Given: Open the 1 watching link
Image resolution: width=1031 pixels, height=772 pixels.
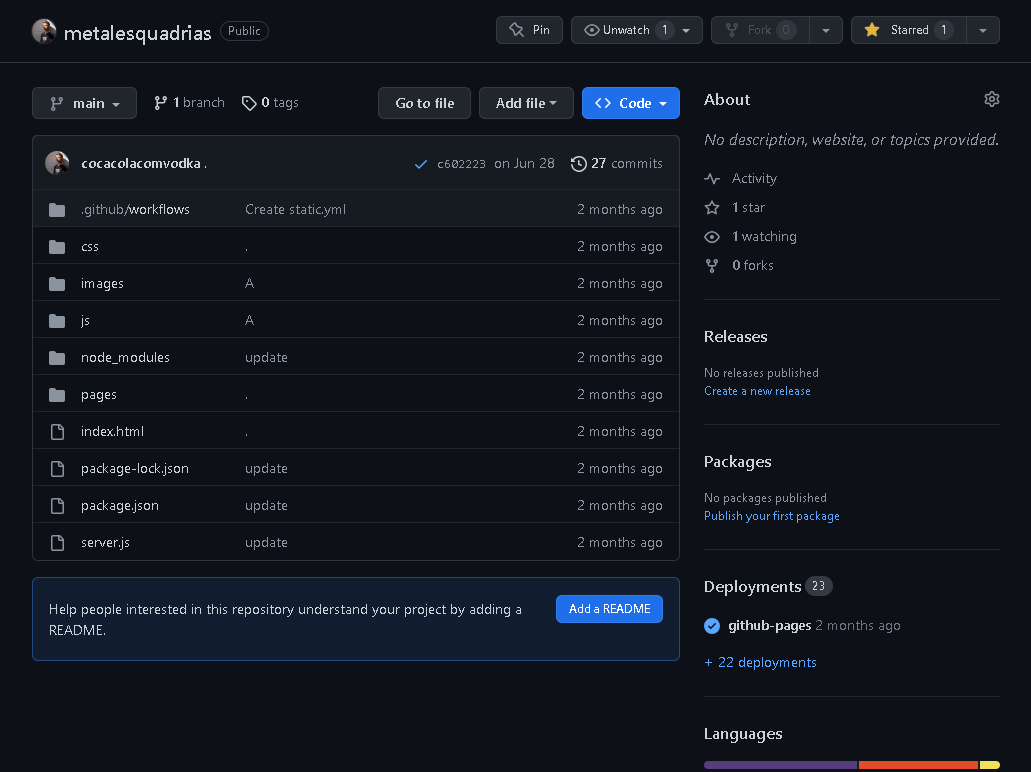Looking at the screenshot, I should pyautogui.click(x=764, y=236).
